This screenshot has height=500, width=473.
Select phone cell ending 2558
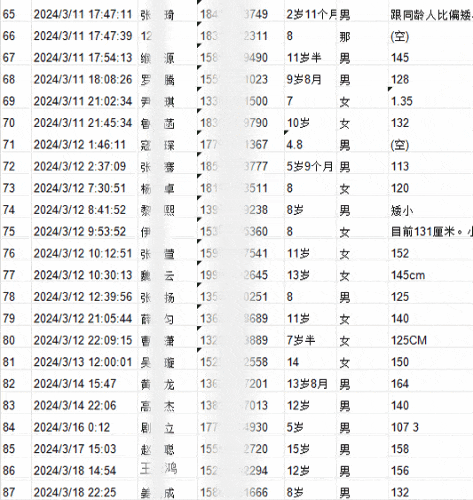[x=241, y=362]
